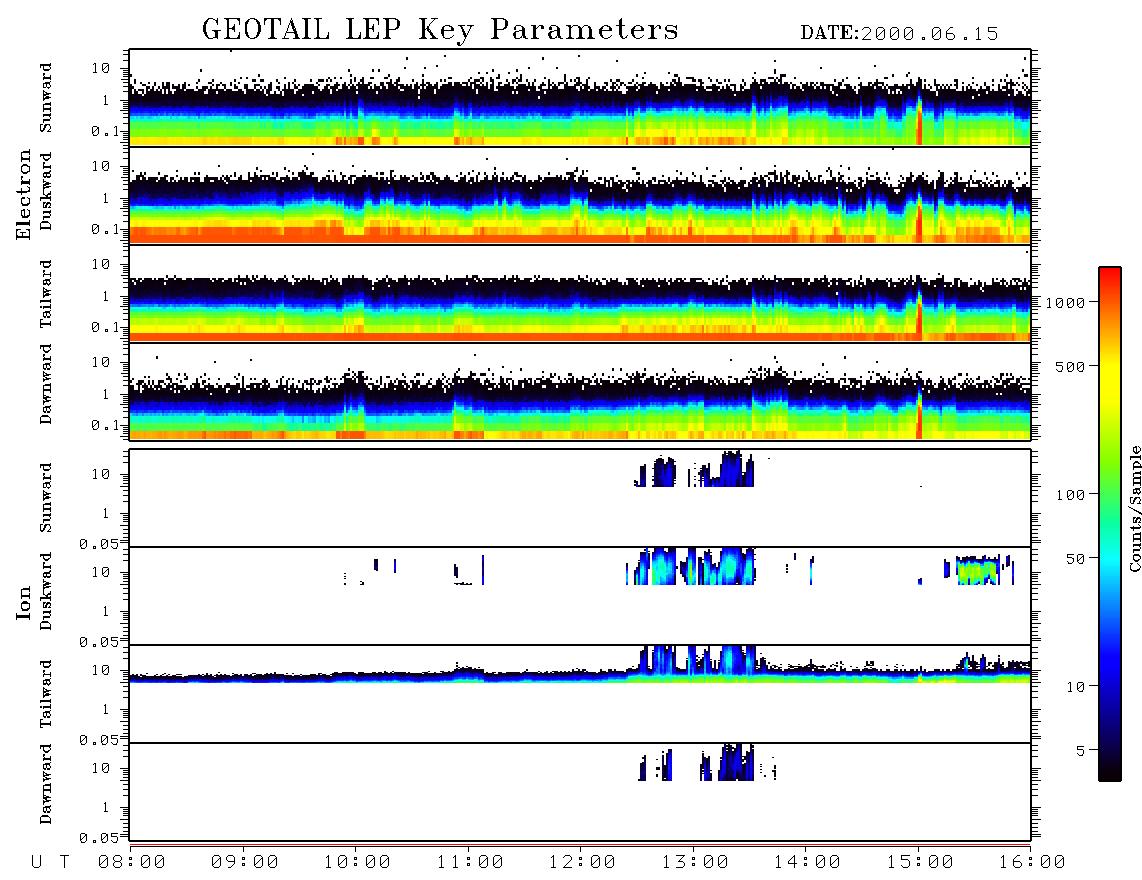
Task: Select the "10:00" time tick label
Action: 358,863
